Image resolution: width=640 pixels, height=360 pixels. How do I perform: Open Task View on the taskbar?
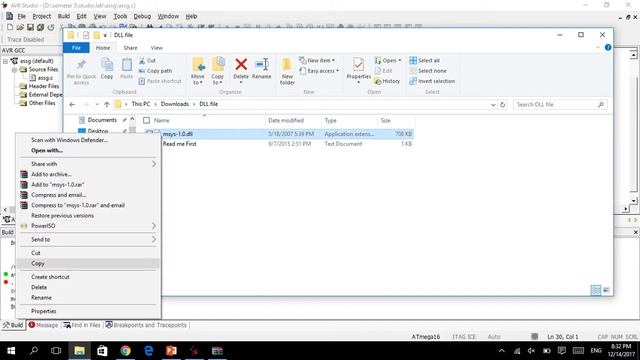(56, 351)
